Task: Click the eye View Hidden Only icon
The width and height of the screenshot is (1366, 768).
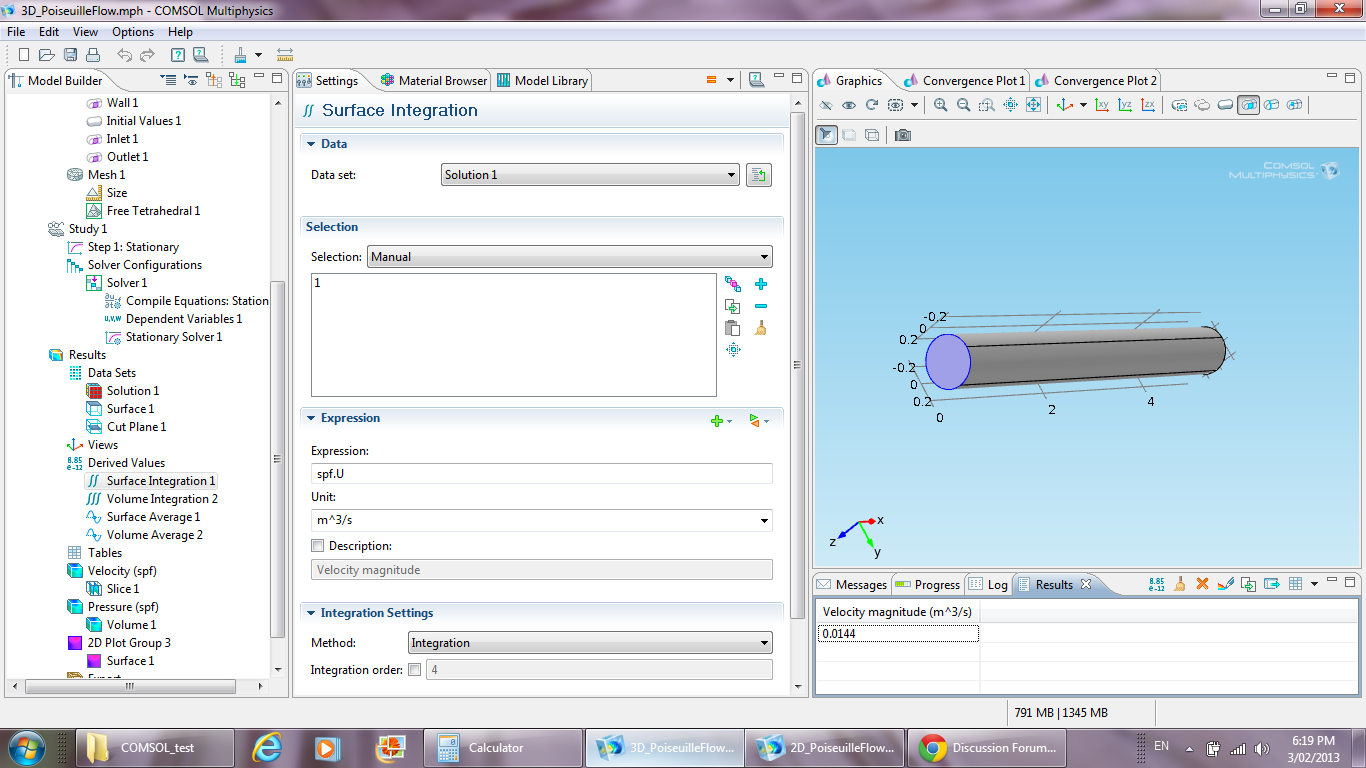Action: click(849, 105)
